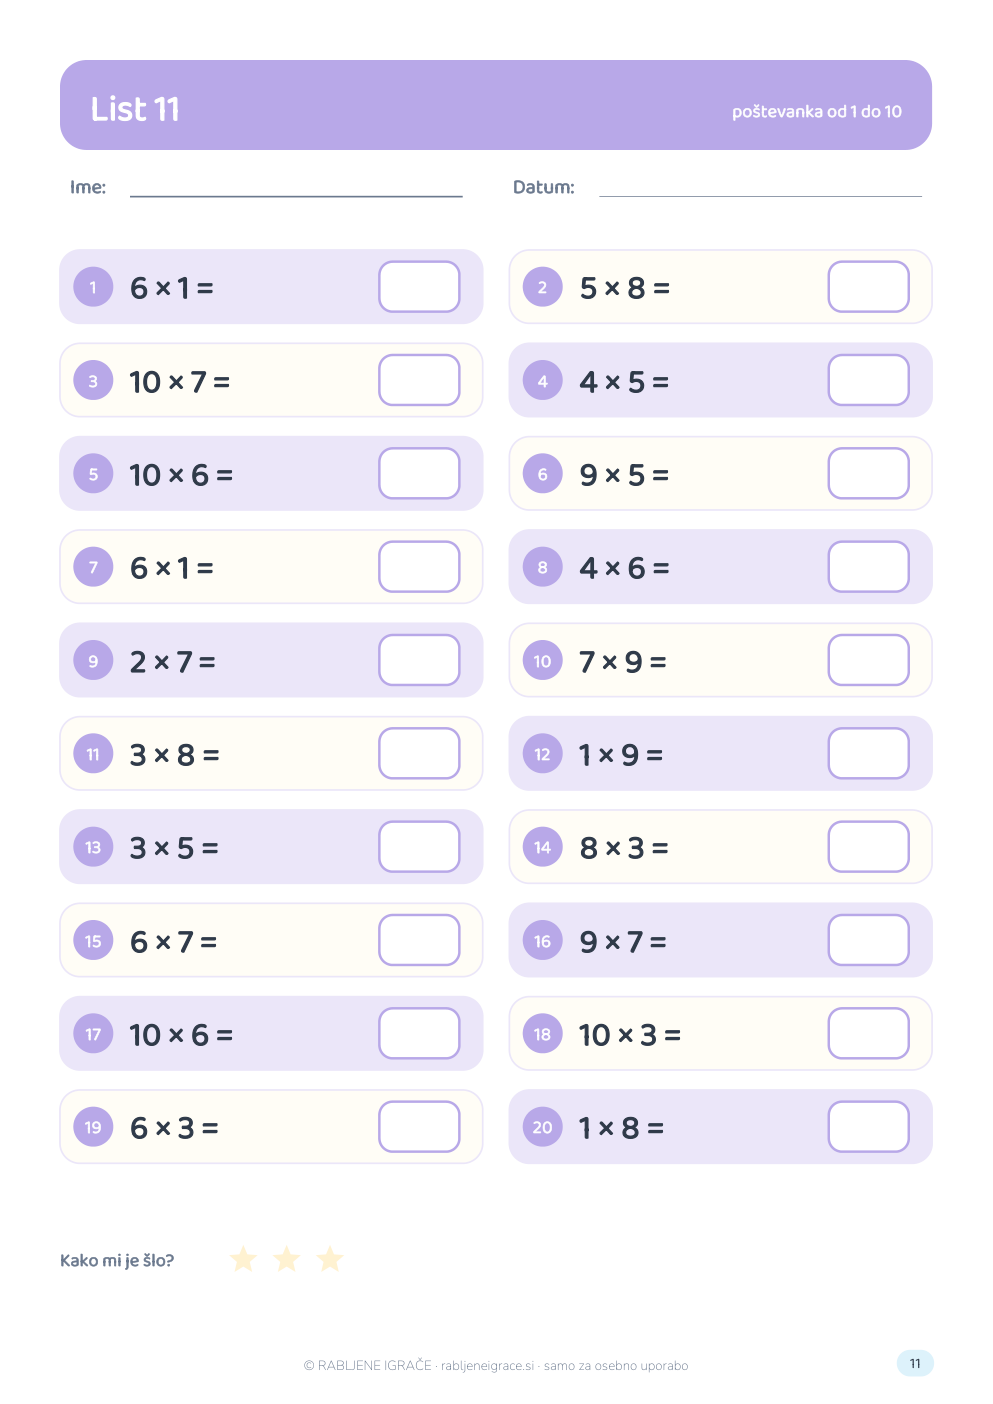Image resolution: width=993 pixels, height=1404 pixels.
Task: Click the number 20 circle badge
Action: [543, 1127]
